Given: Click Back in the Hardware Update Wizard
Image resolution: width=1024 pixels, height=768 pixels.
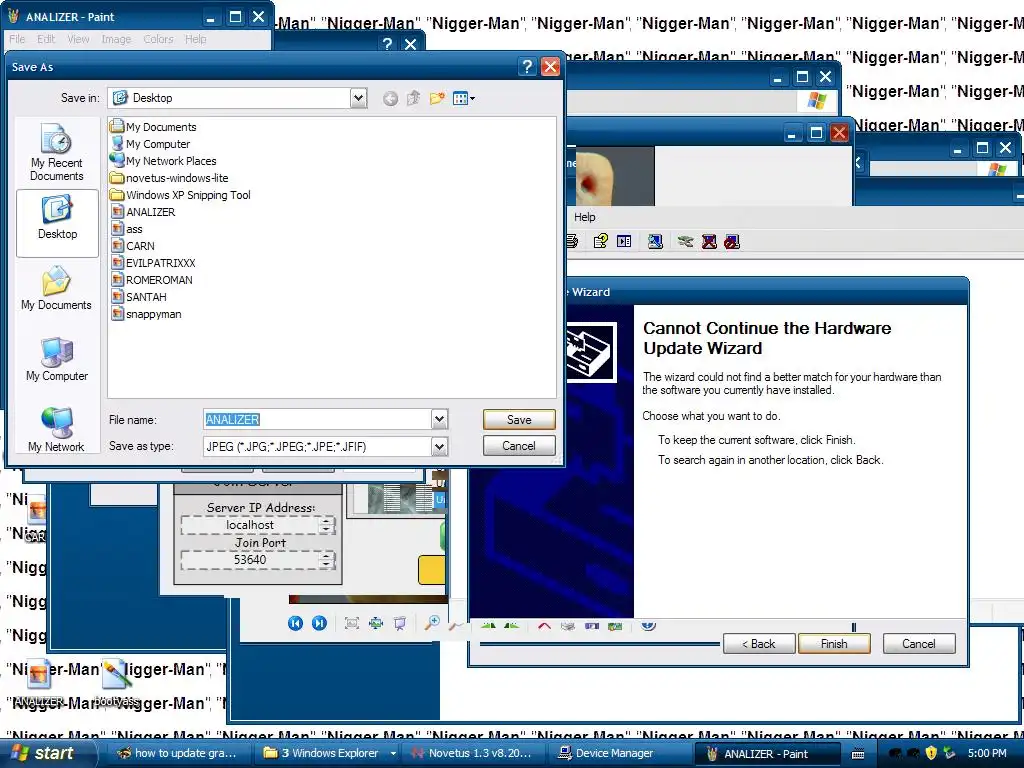Looking at the screenshot, I should coord(759,643).
